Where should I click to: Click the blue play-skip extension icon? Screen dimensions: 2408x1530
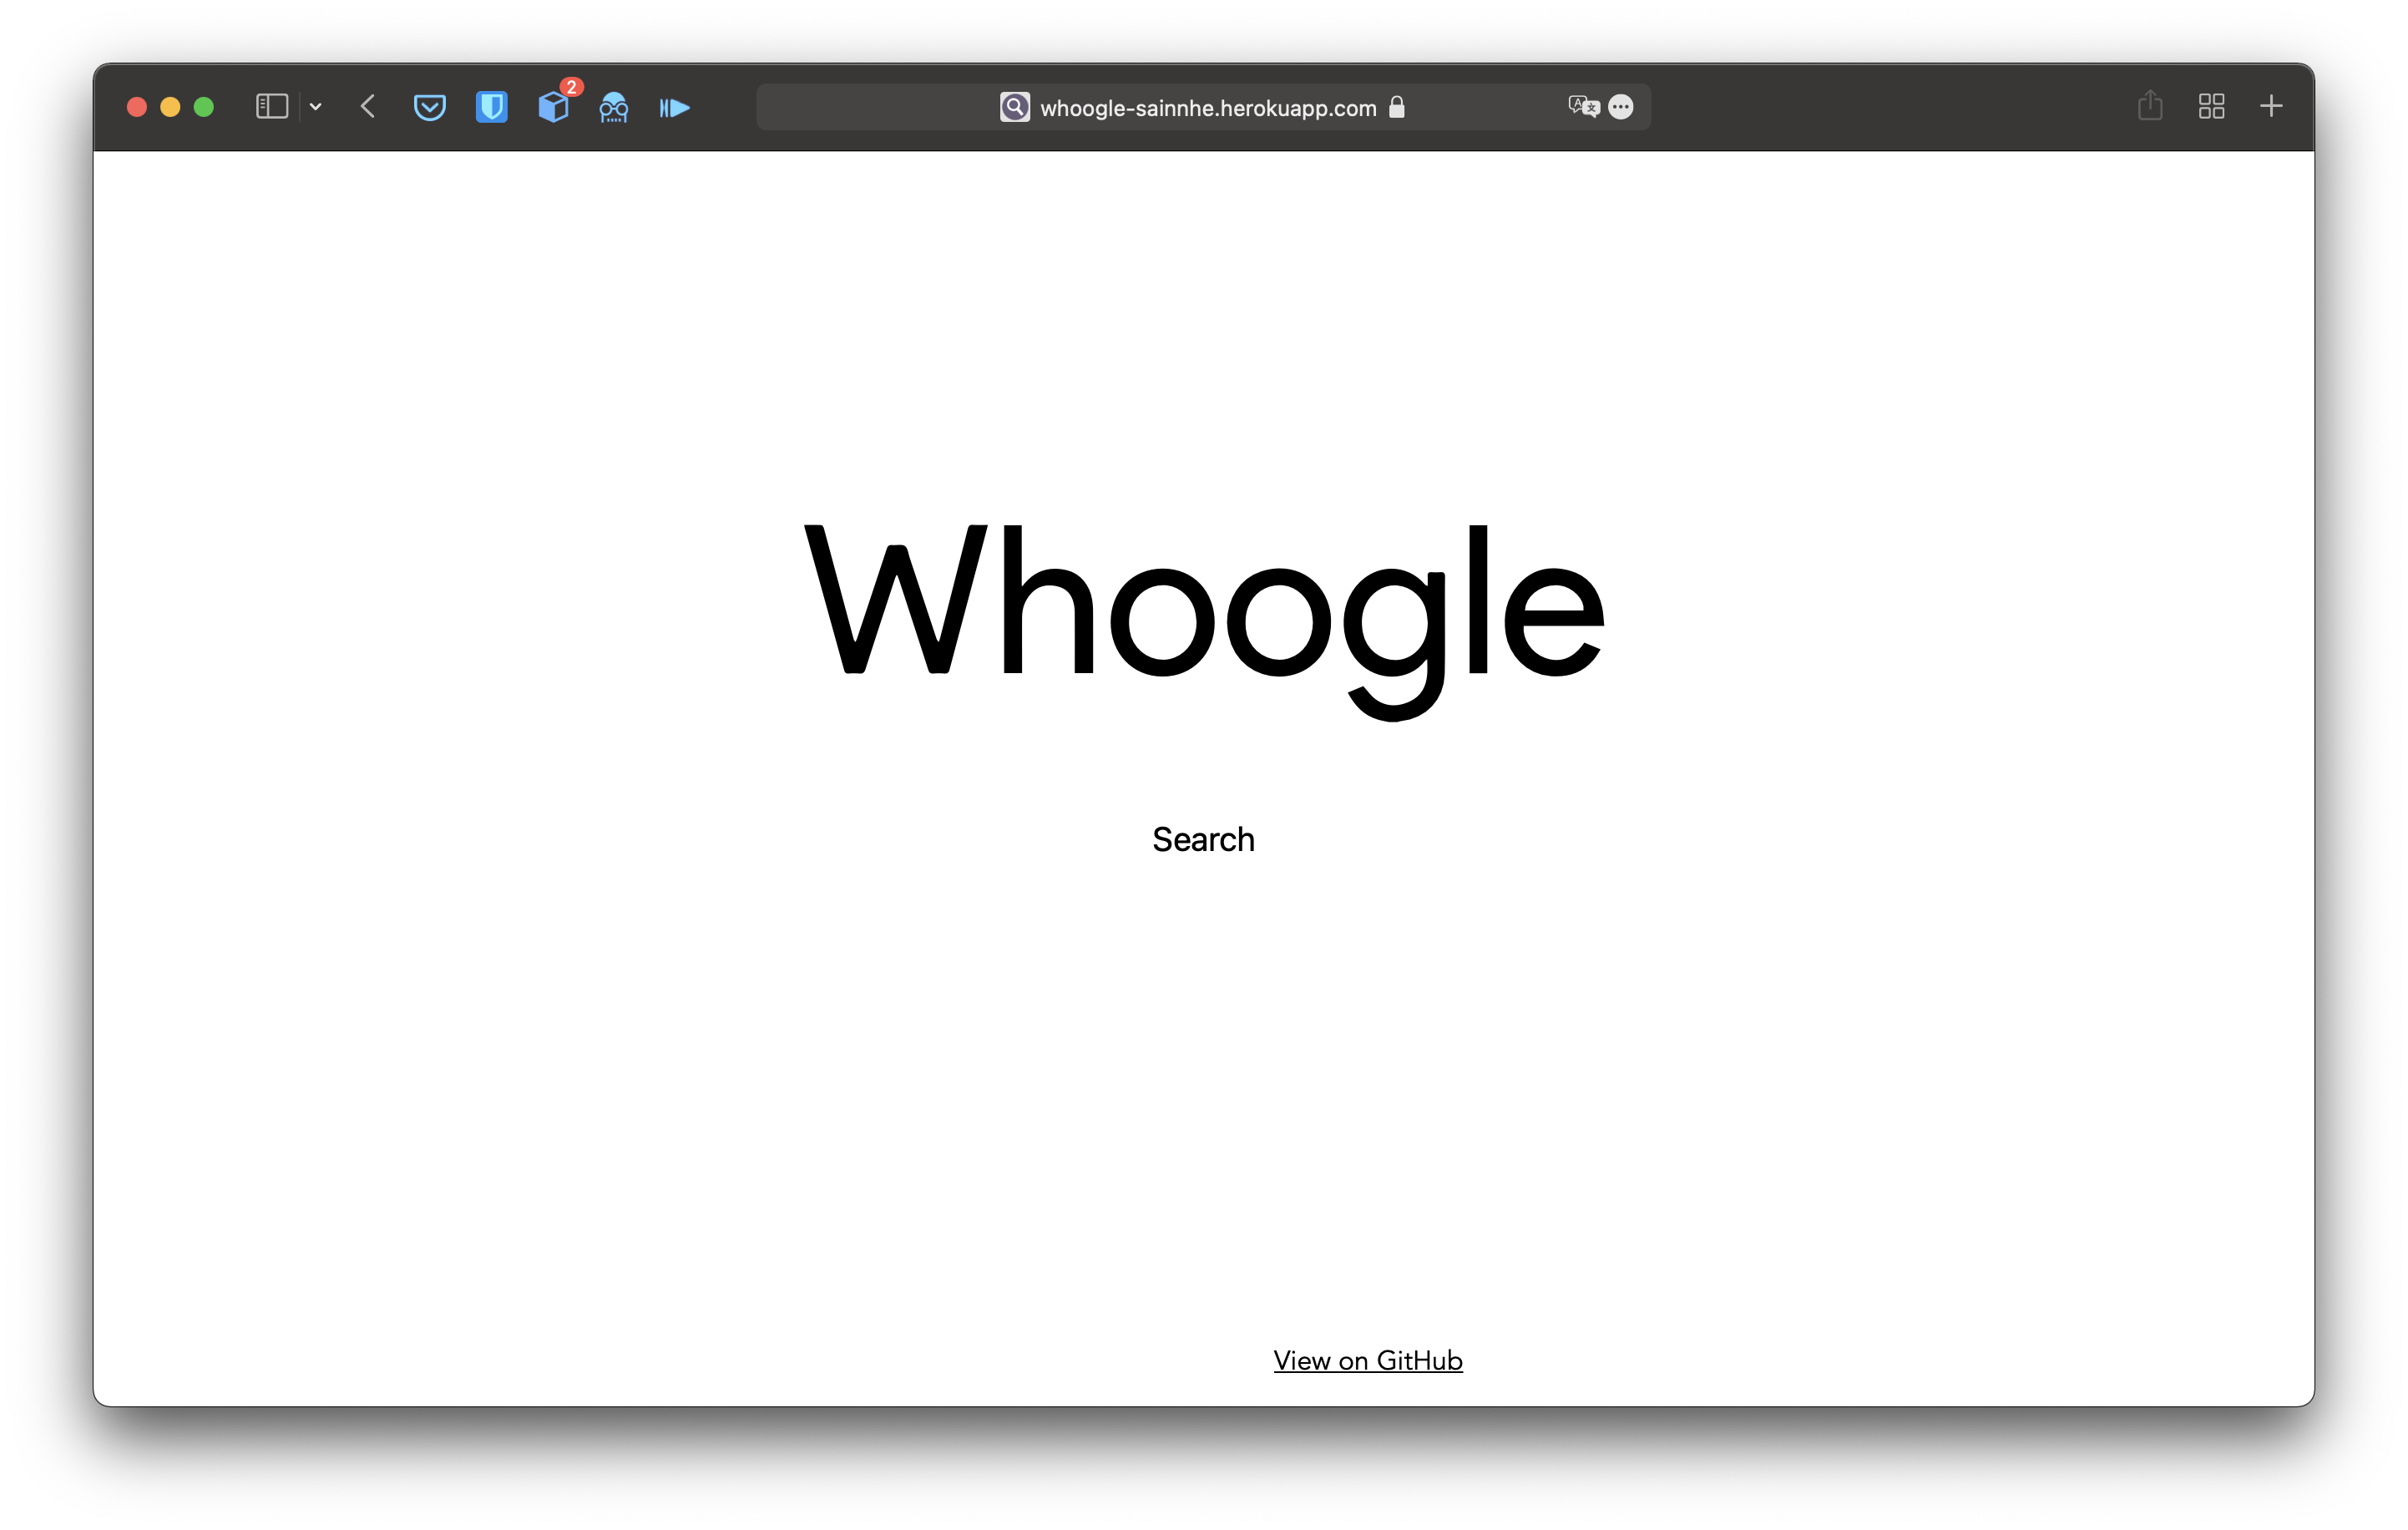pyautogui.click(x=675, y=108)
